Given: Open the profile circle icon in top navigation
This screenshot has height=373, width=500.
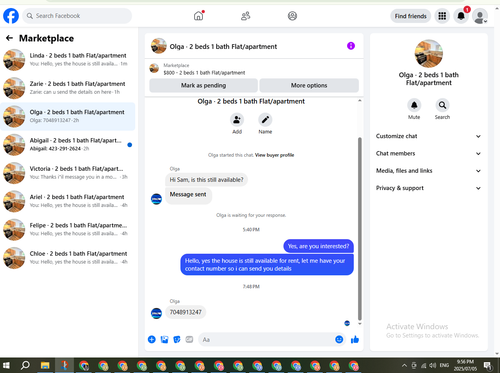Looking at the screenshot, I should point(292,16).
